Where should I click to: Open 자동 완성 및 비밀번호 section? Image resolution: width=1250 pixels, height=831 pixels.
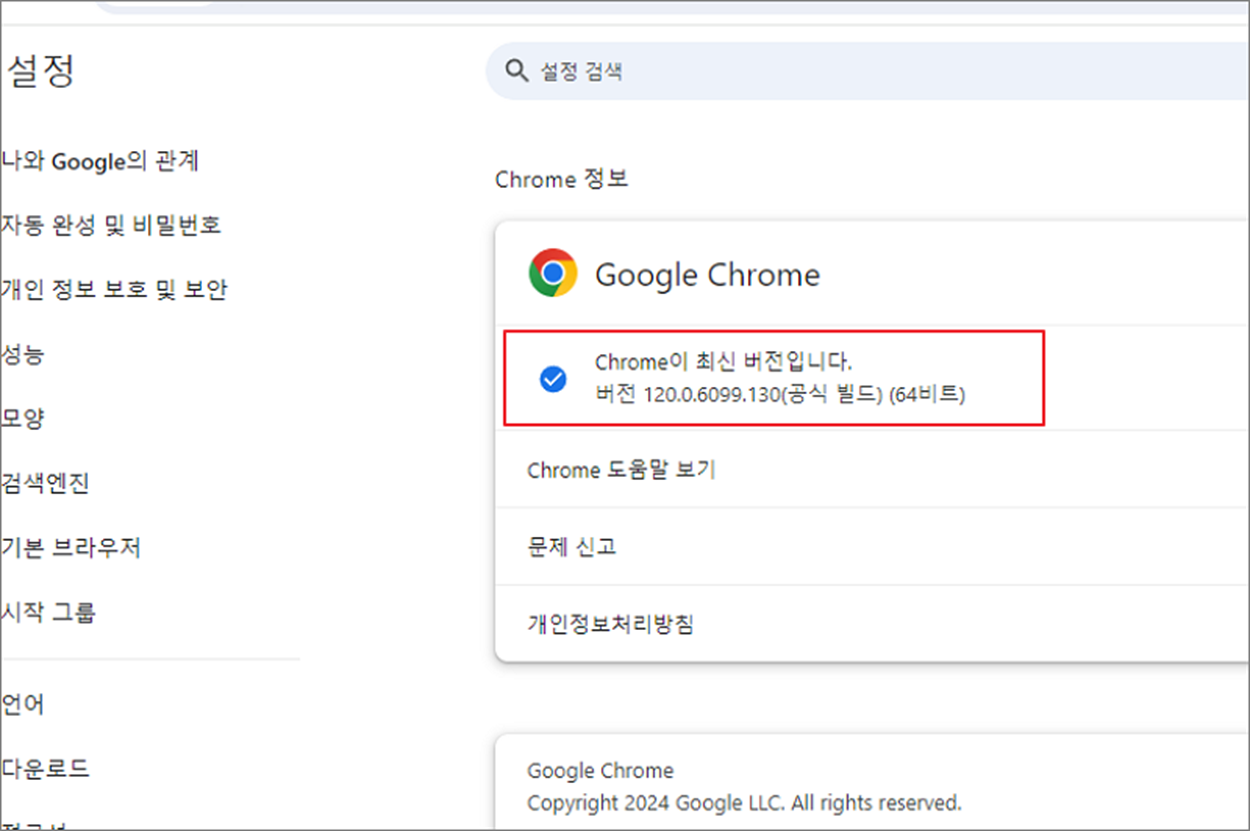point(111,225)
